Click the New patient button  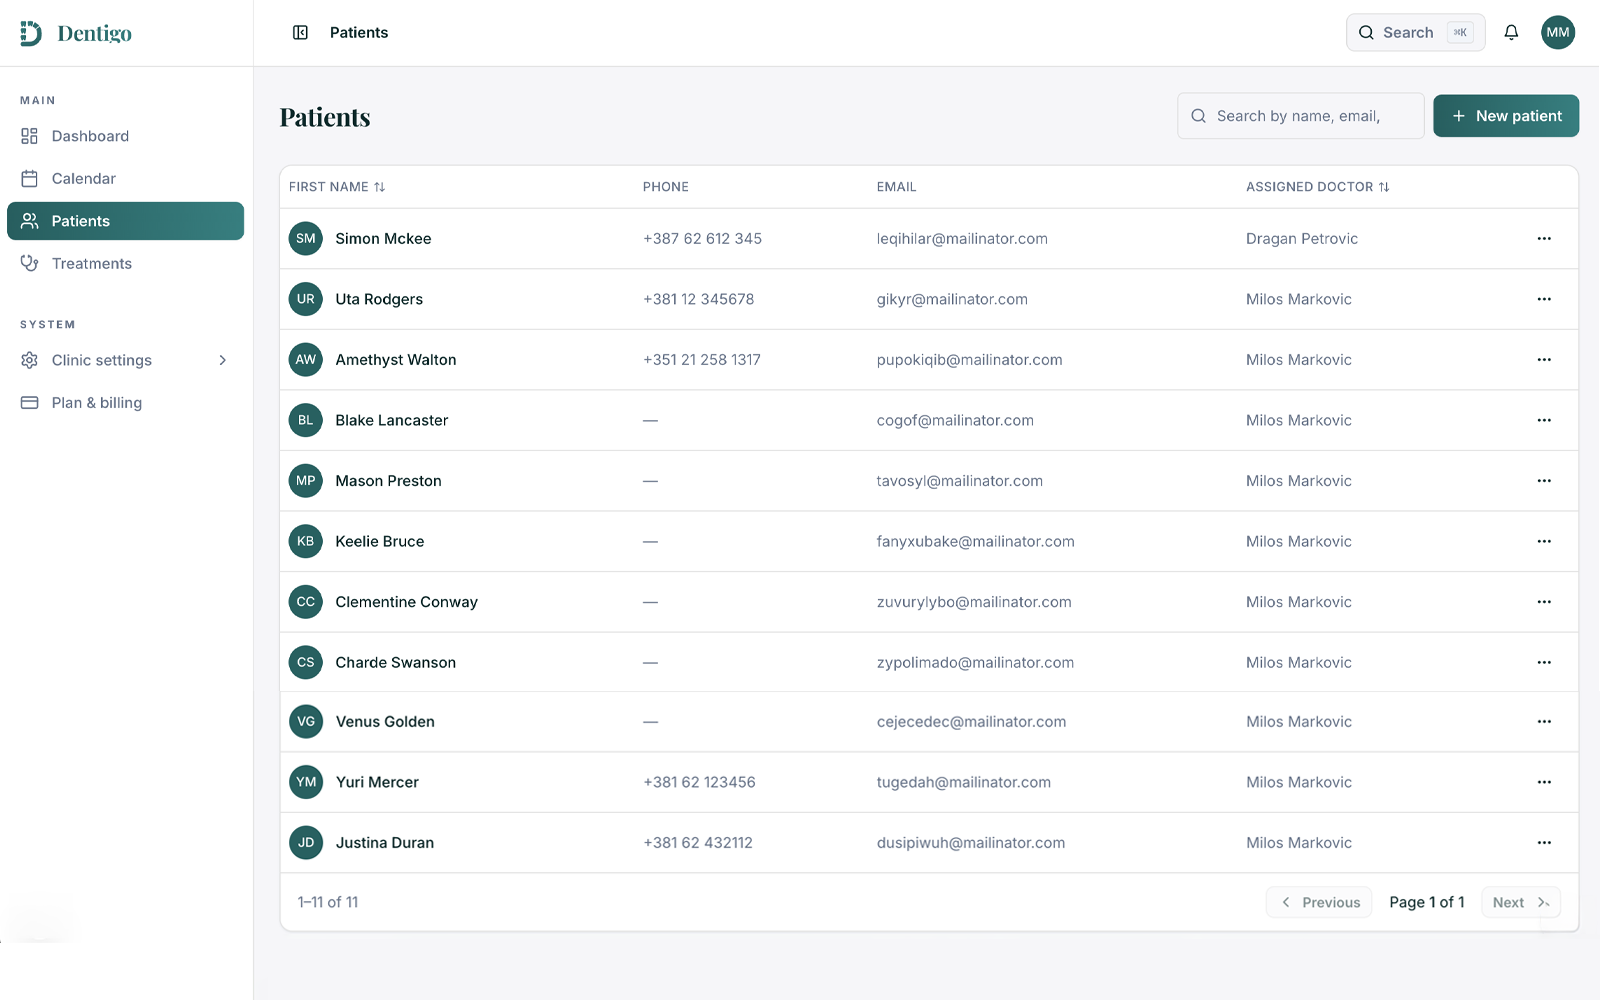point(1505,116)
